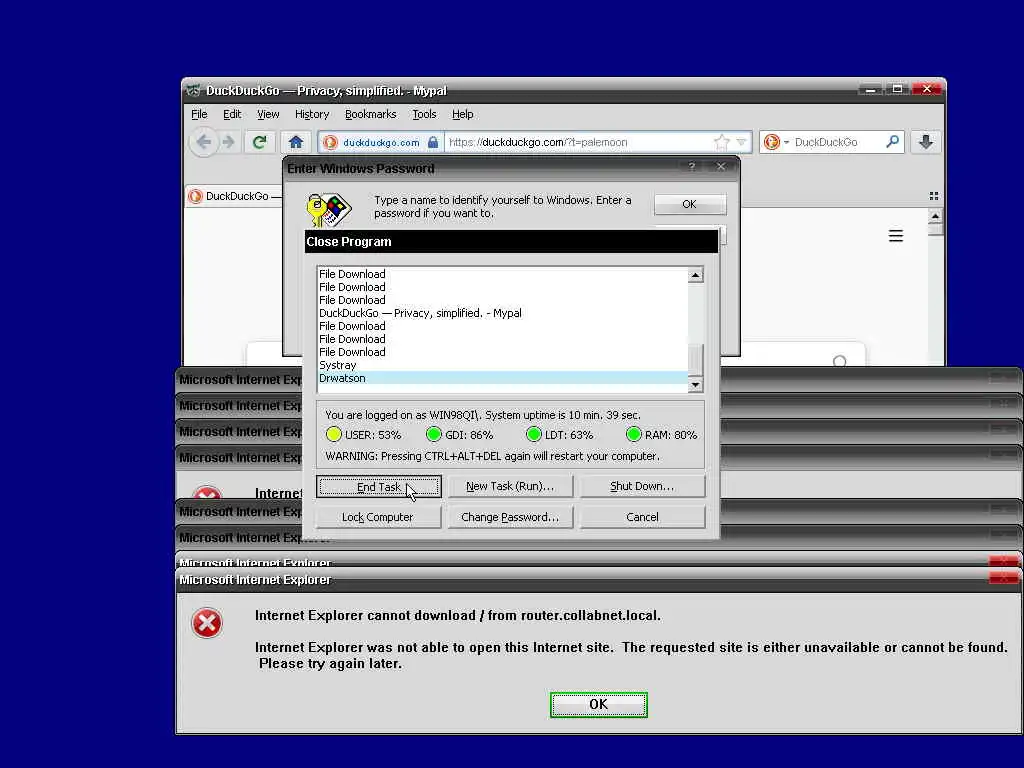Click the keys icon in password dialog
Screen dimensions: 1024x768
coord(328,210)
